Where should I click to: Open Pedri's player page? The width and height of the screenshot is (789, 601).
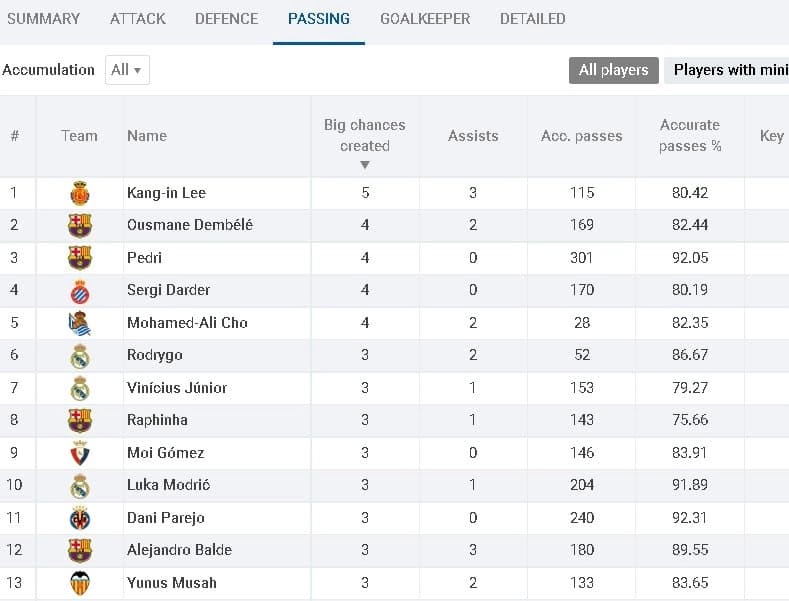coord(144,258)
